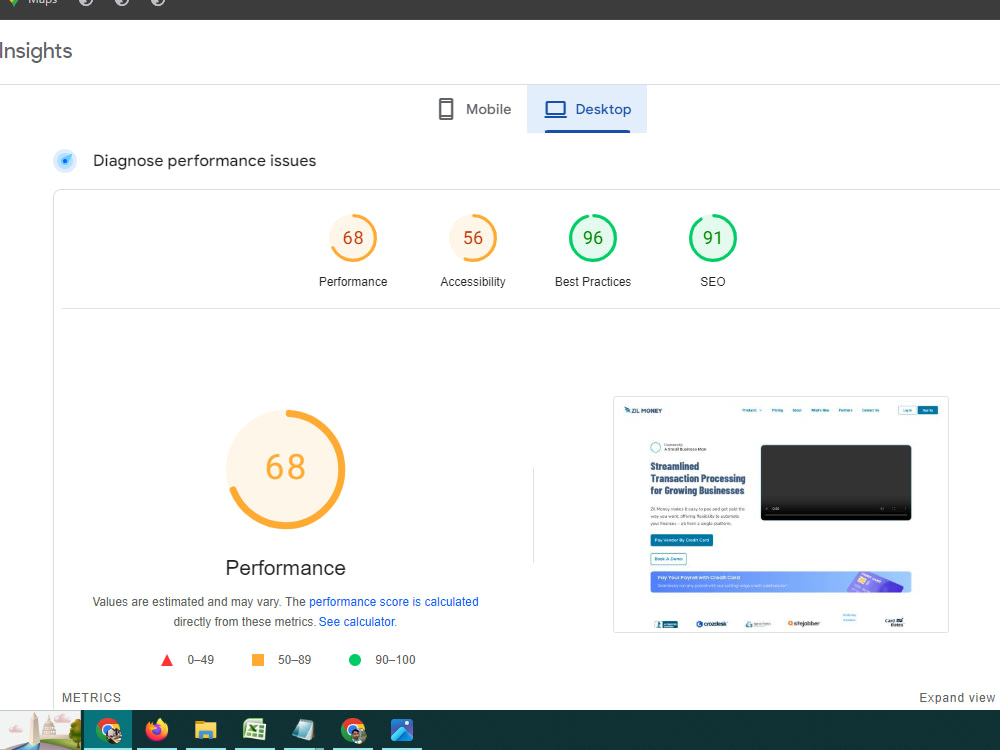
Task: Open Excel from the taskbar
Action: 254,730
